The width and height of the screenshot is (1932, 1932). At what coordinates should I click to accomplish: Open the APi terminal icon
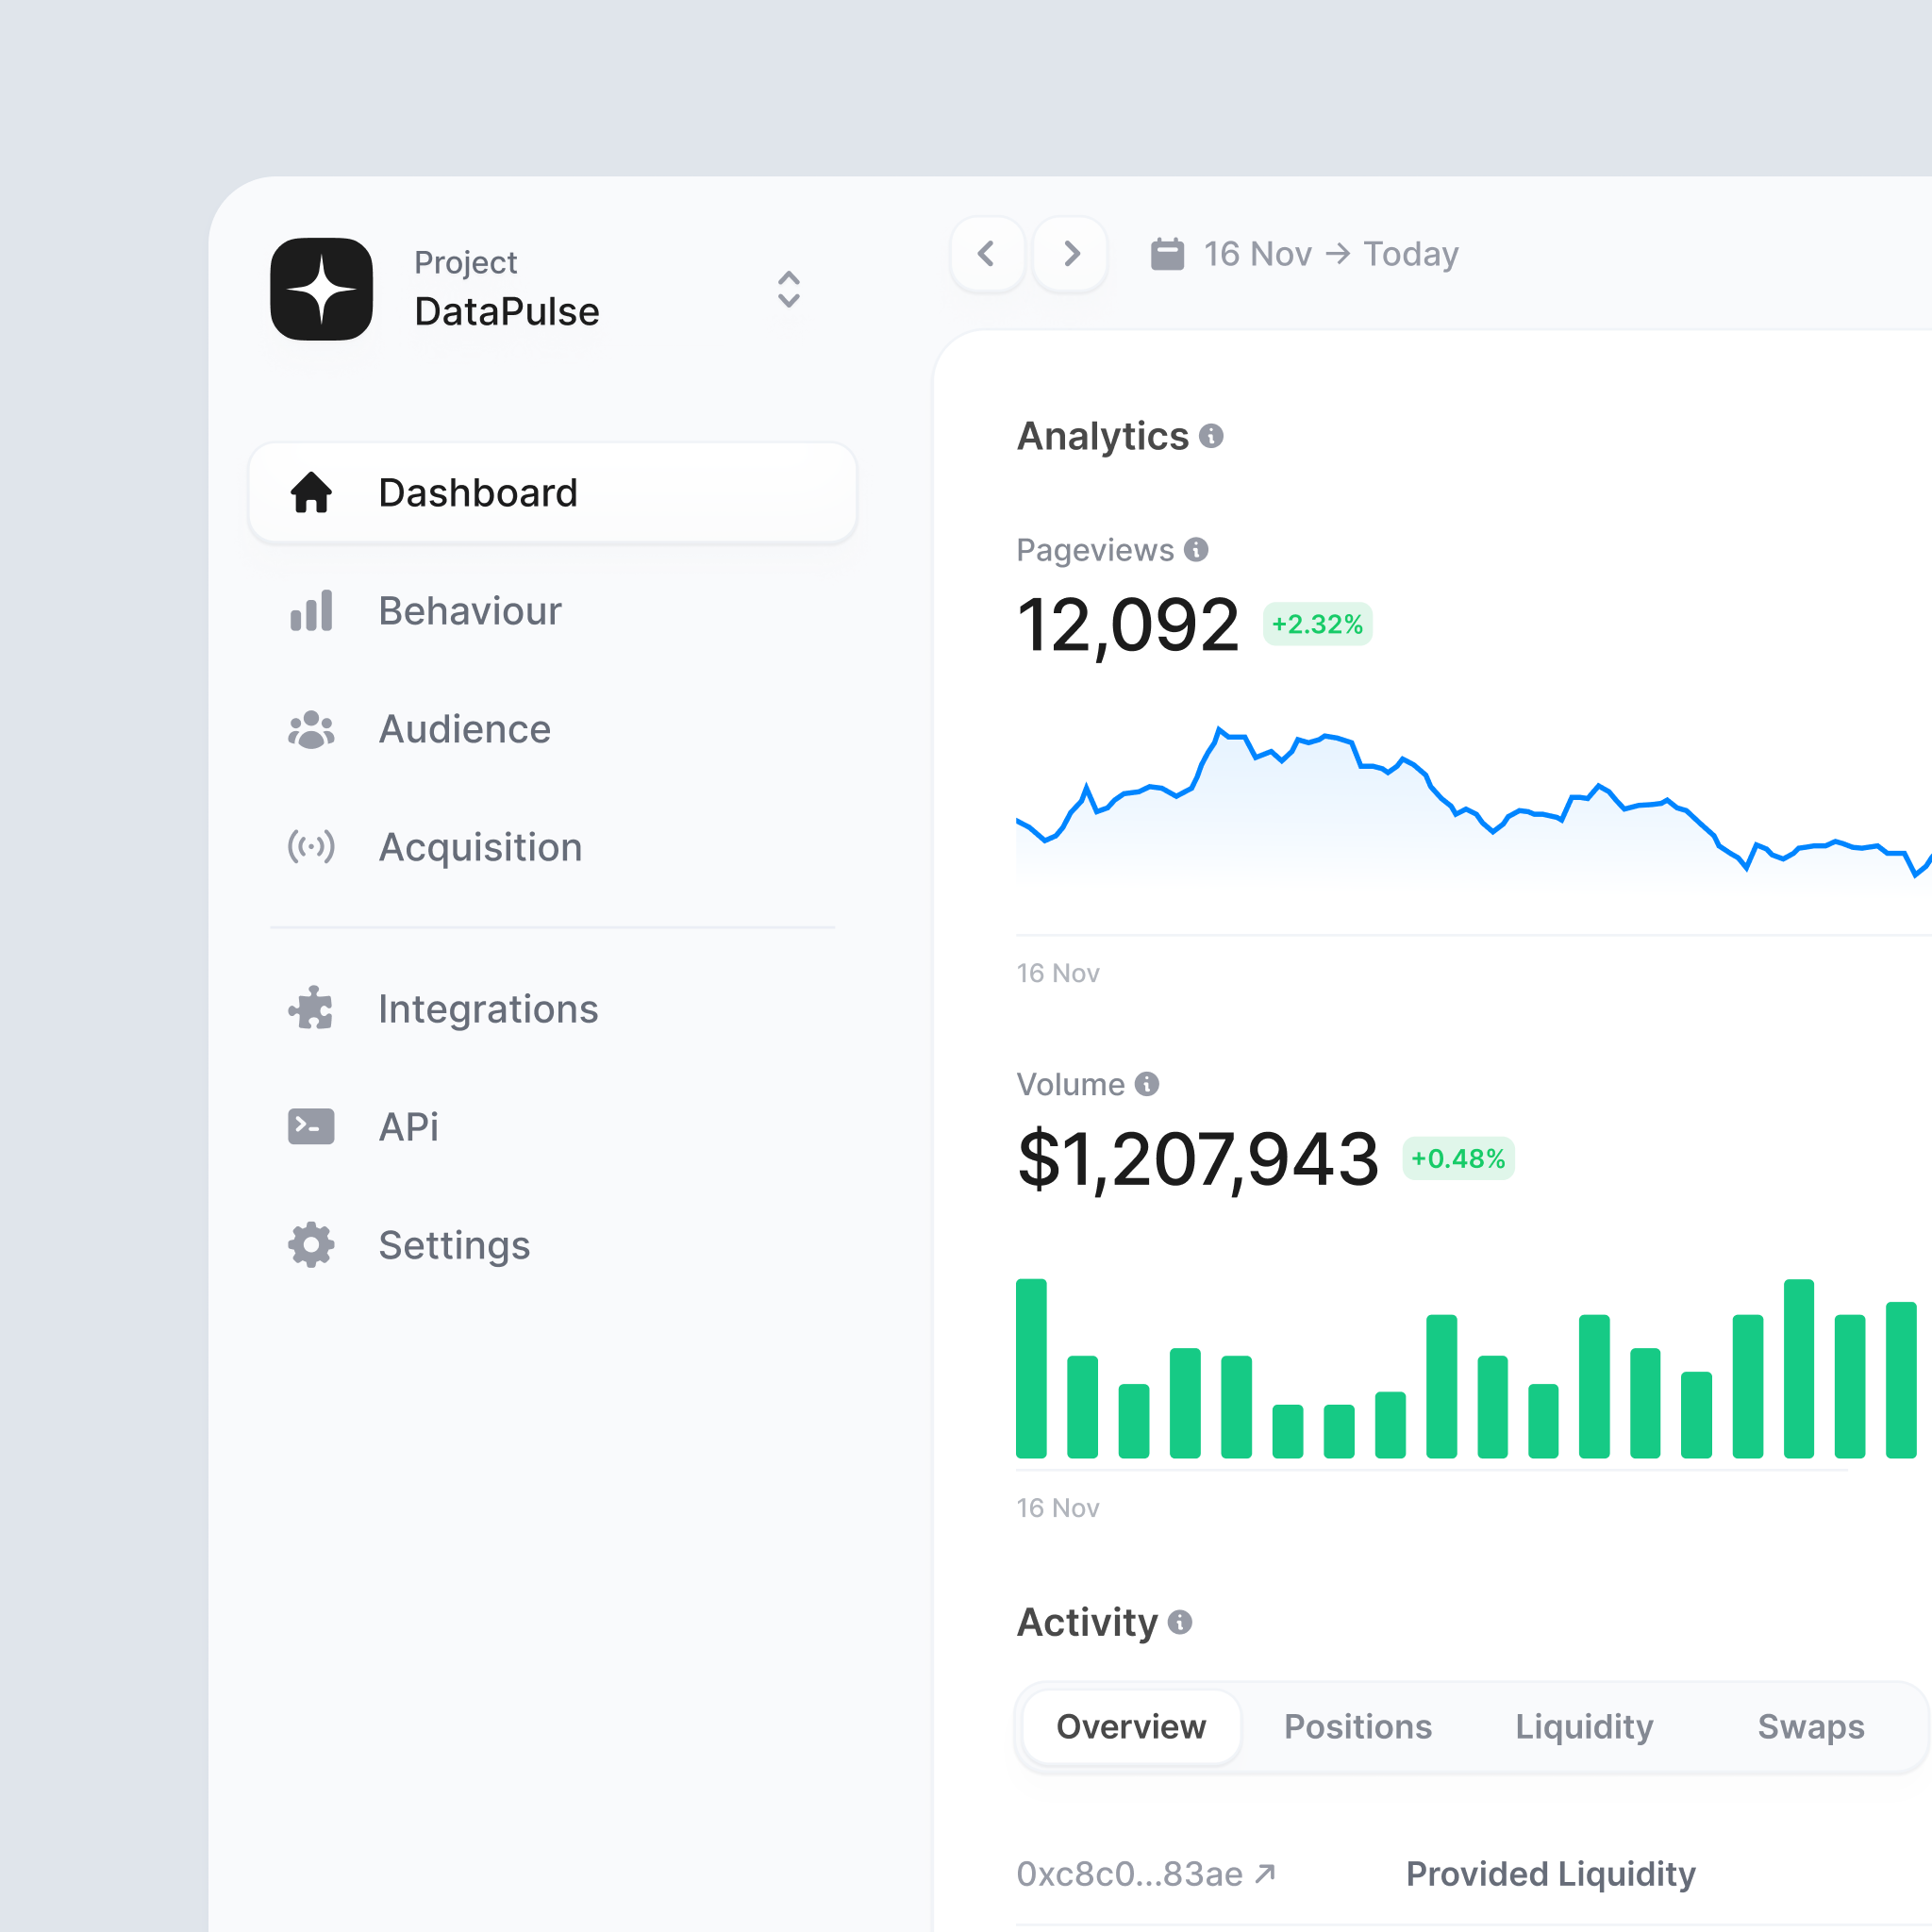tap(311, 1126)
